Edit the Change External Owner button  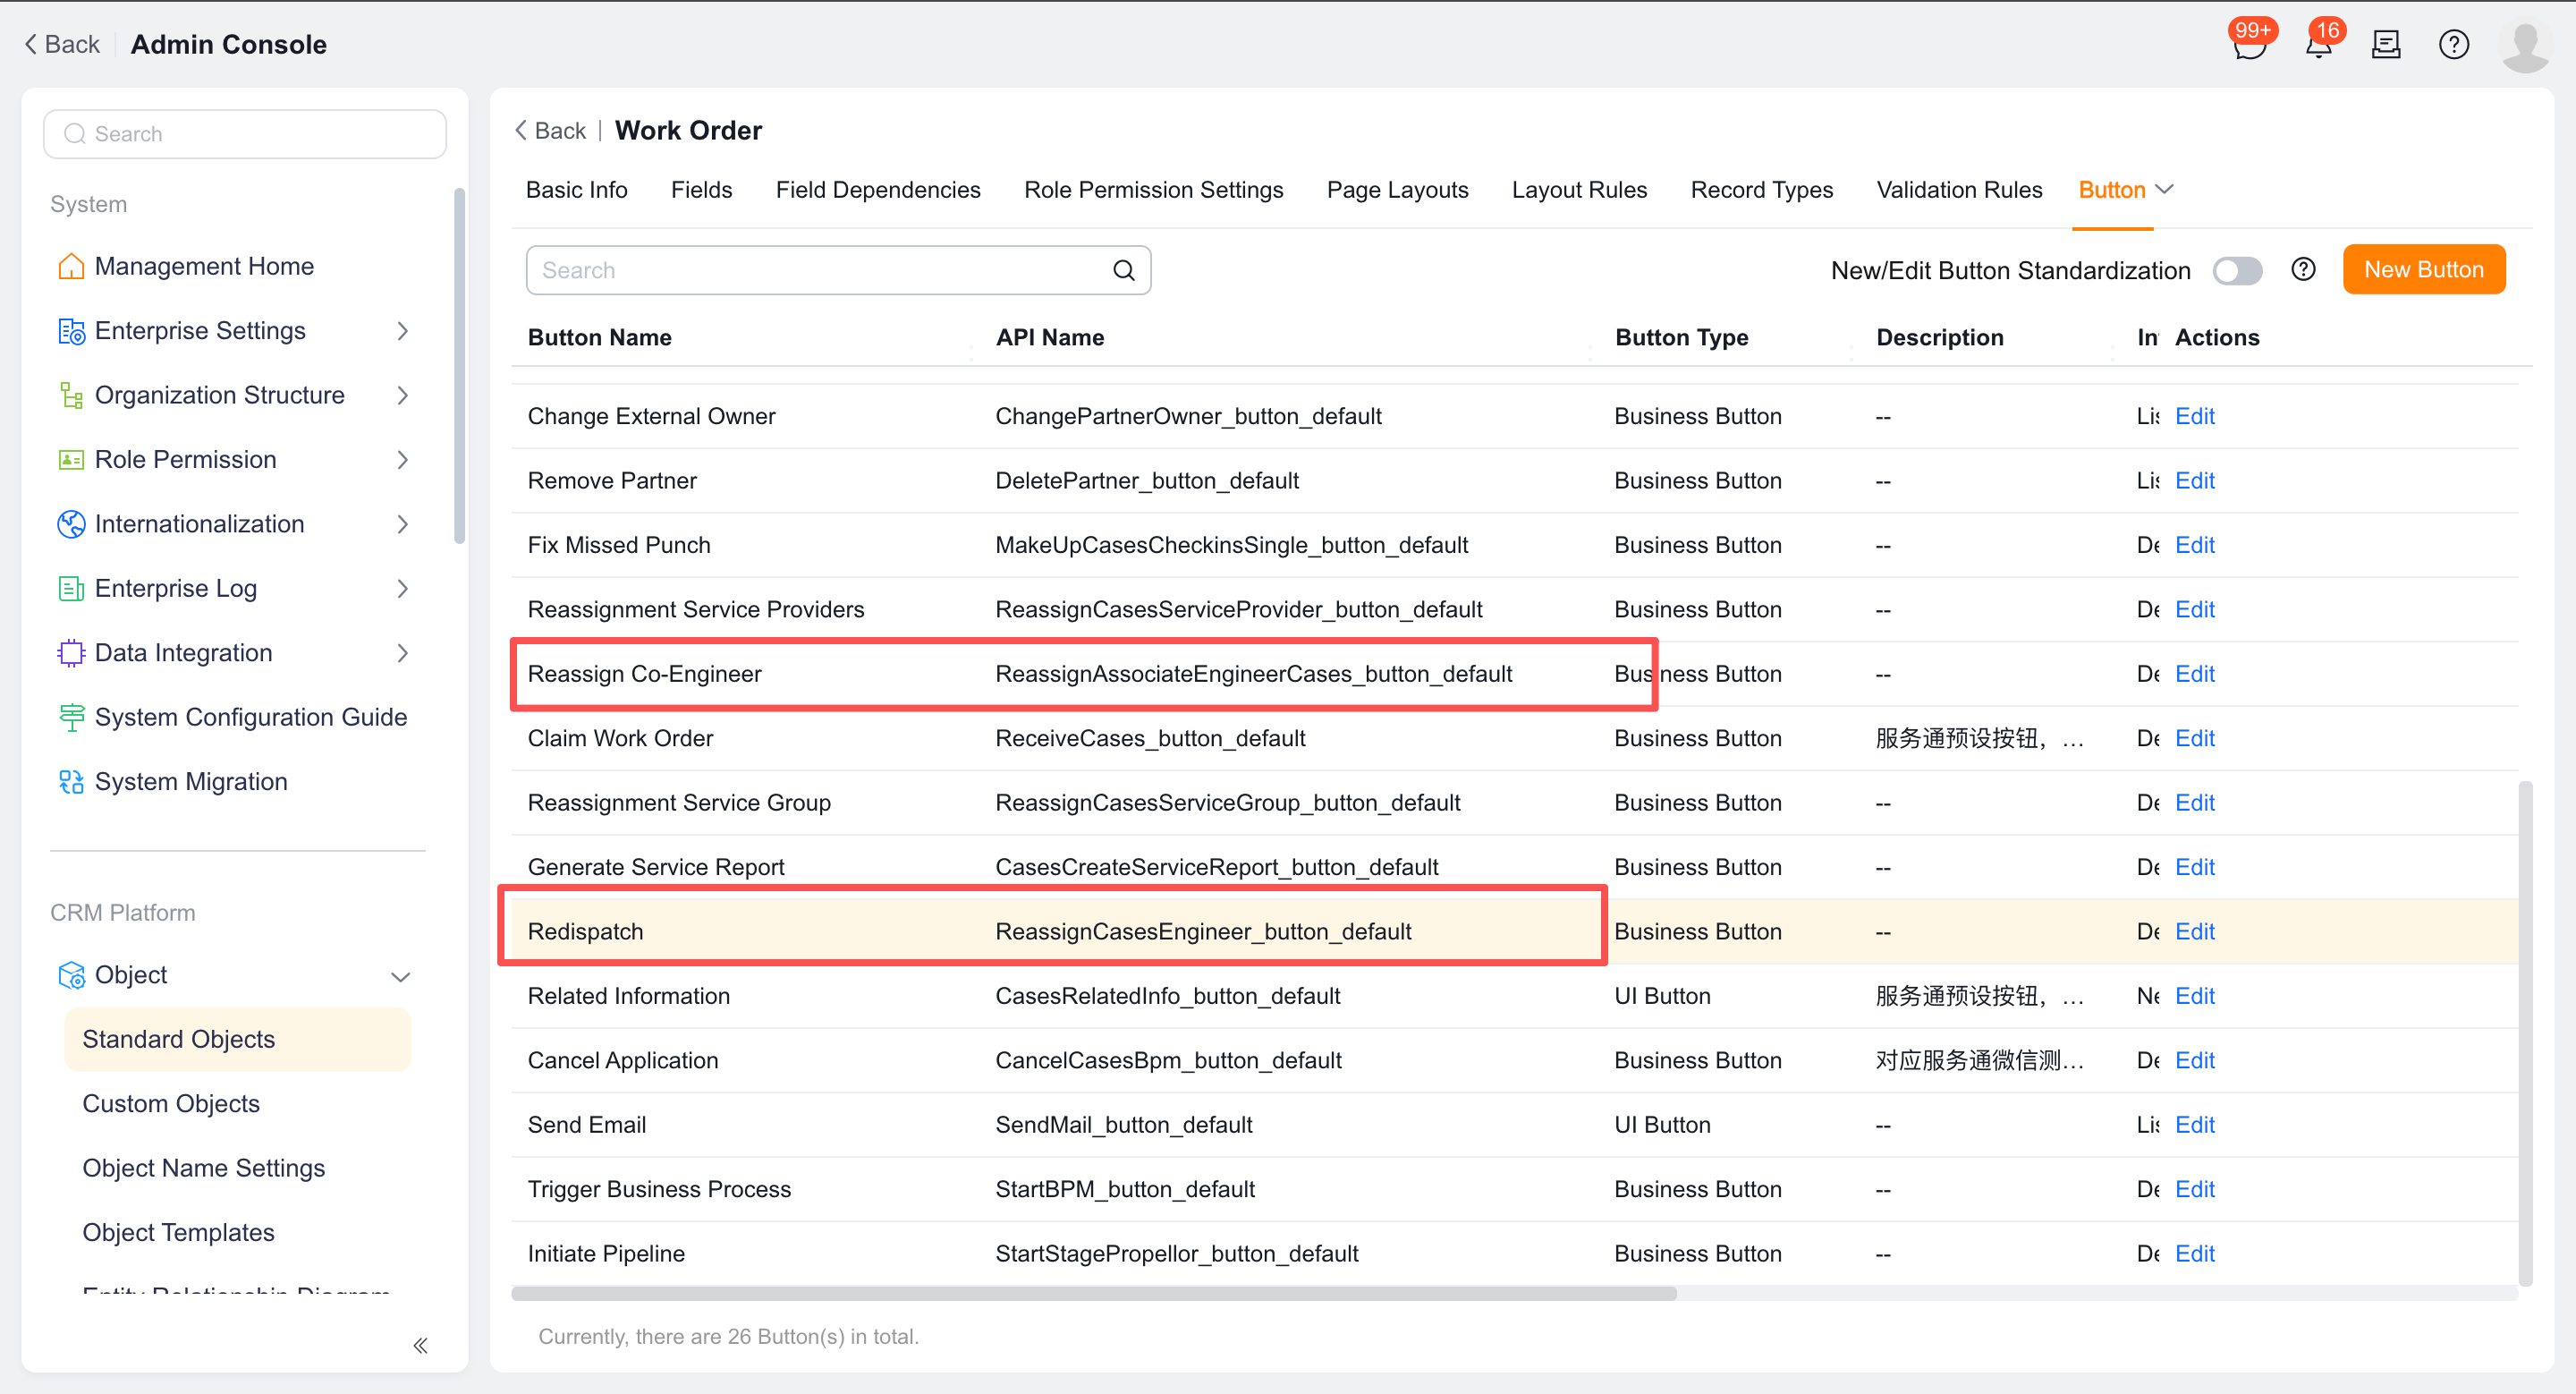pyautogui.click(x=2194, y=416)
